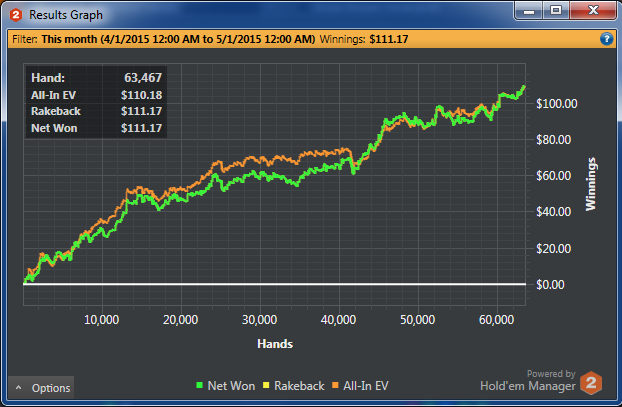This screenshot has height=407, width=622.
Task: Click the Hands axis title
Action: [x=275, y=344]
